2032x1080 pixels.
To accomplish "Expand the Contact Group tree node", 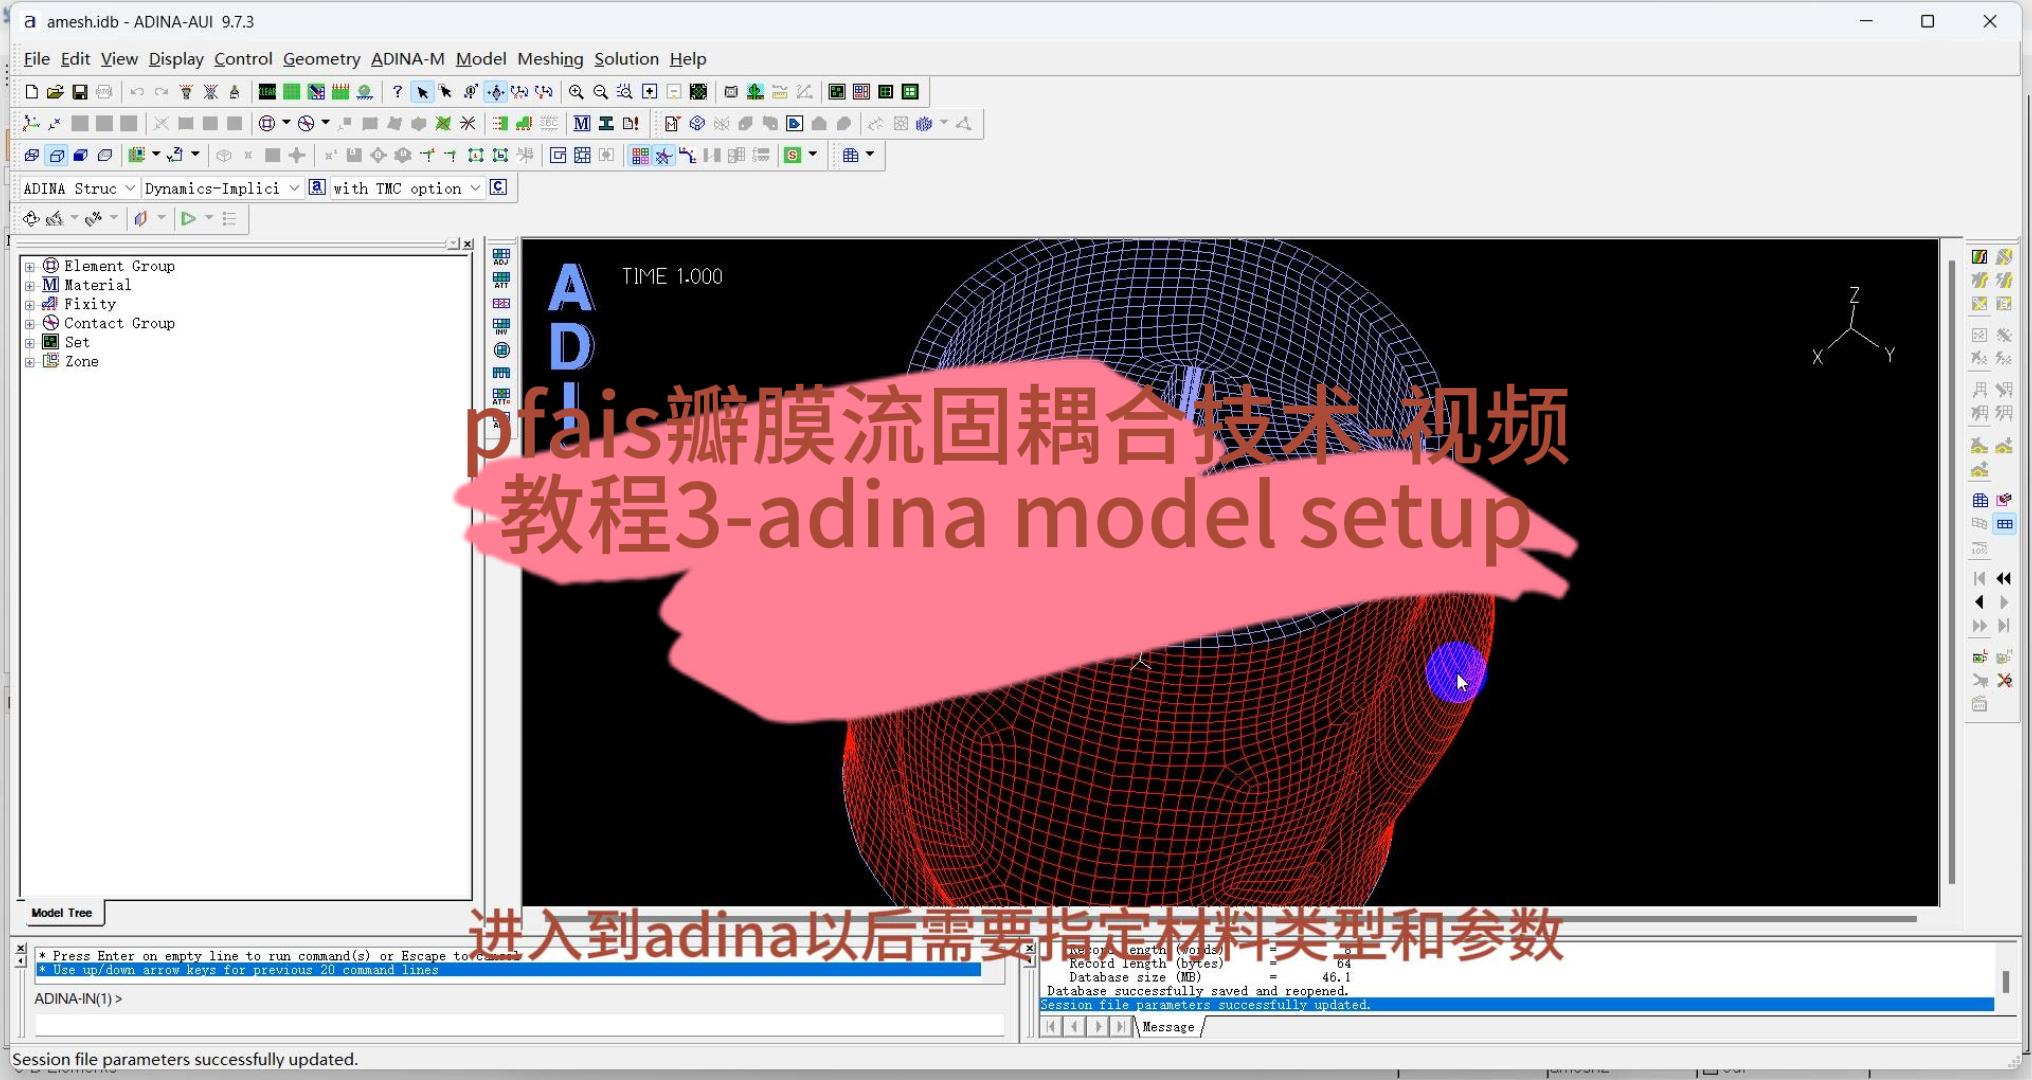I will point(30,322).
